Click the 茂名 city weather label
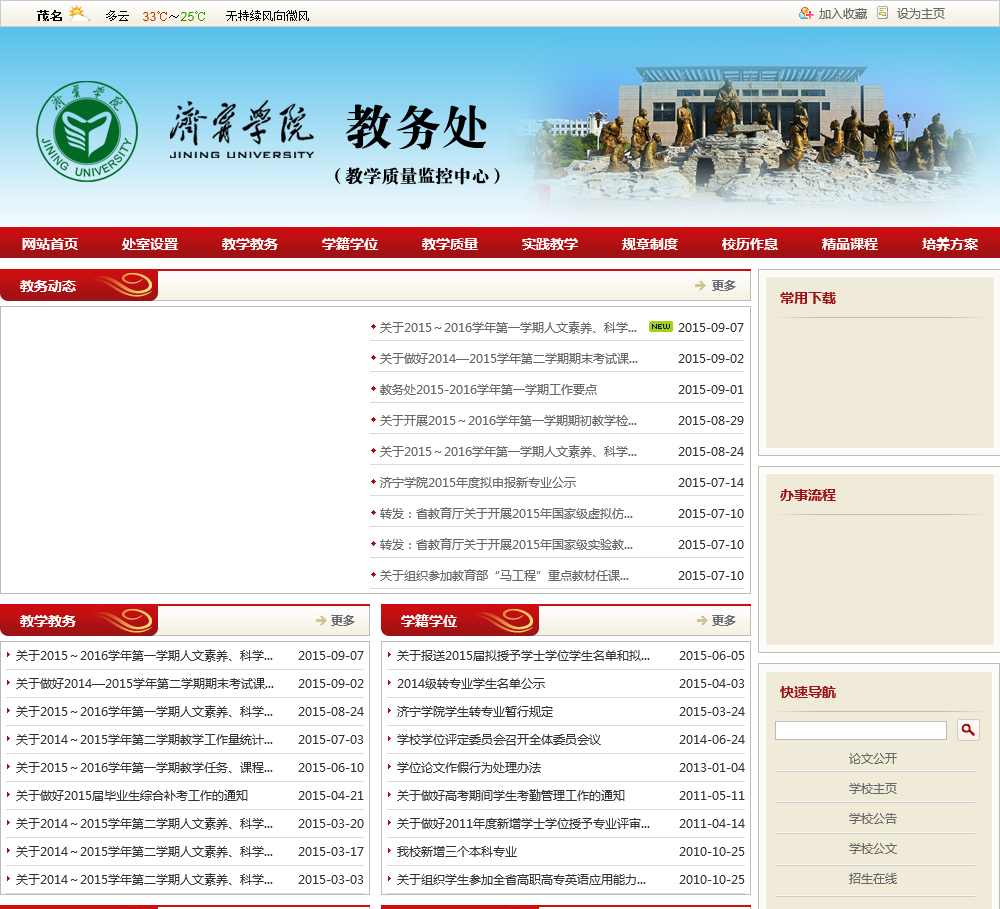The width and height of the screenshot is (1000, 909). pos(49,15)
